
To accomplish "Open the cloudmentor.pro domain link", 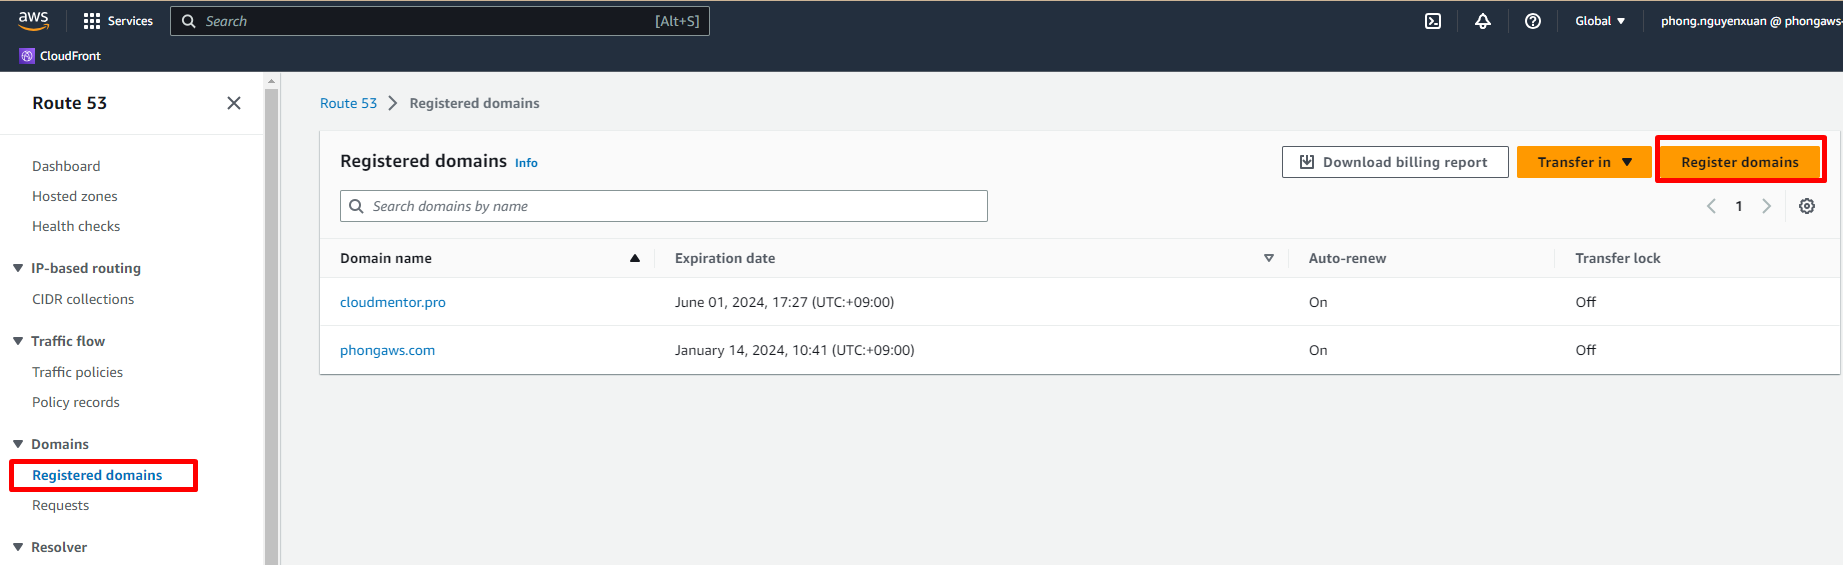I will [x=393, y=302].
